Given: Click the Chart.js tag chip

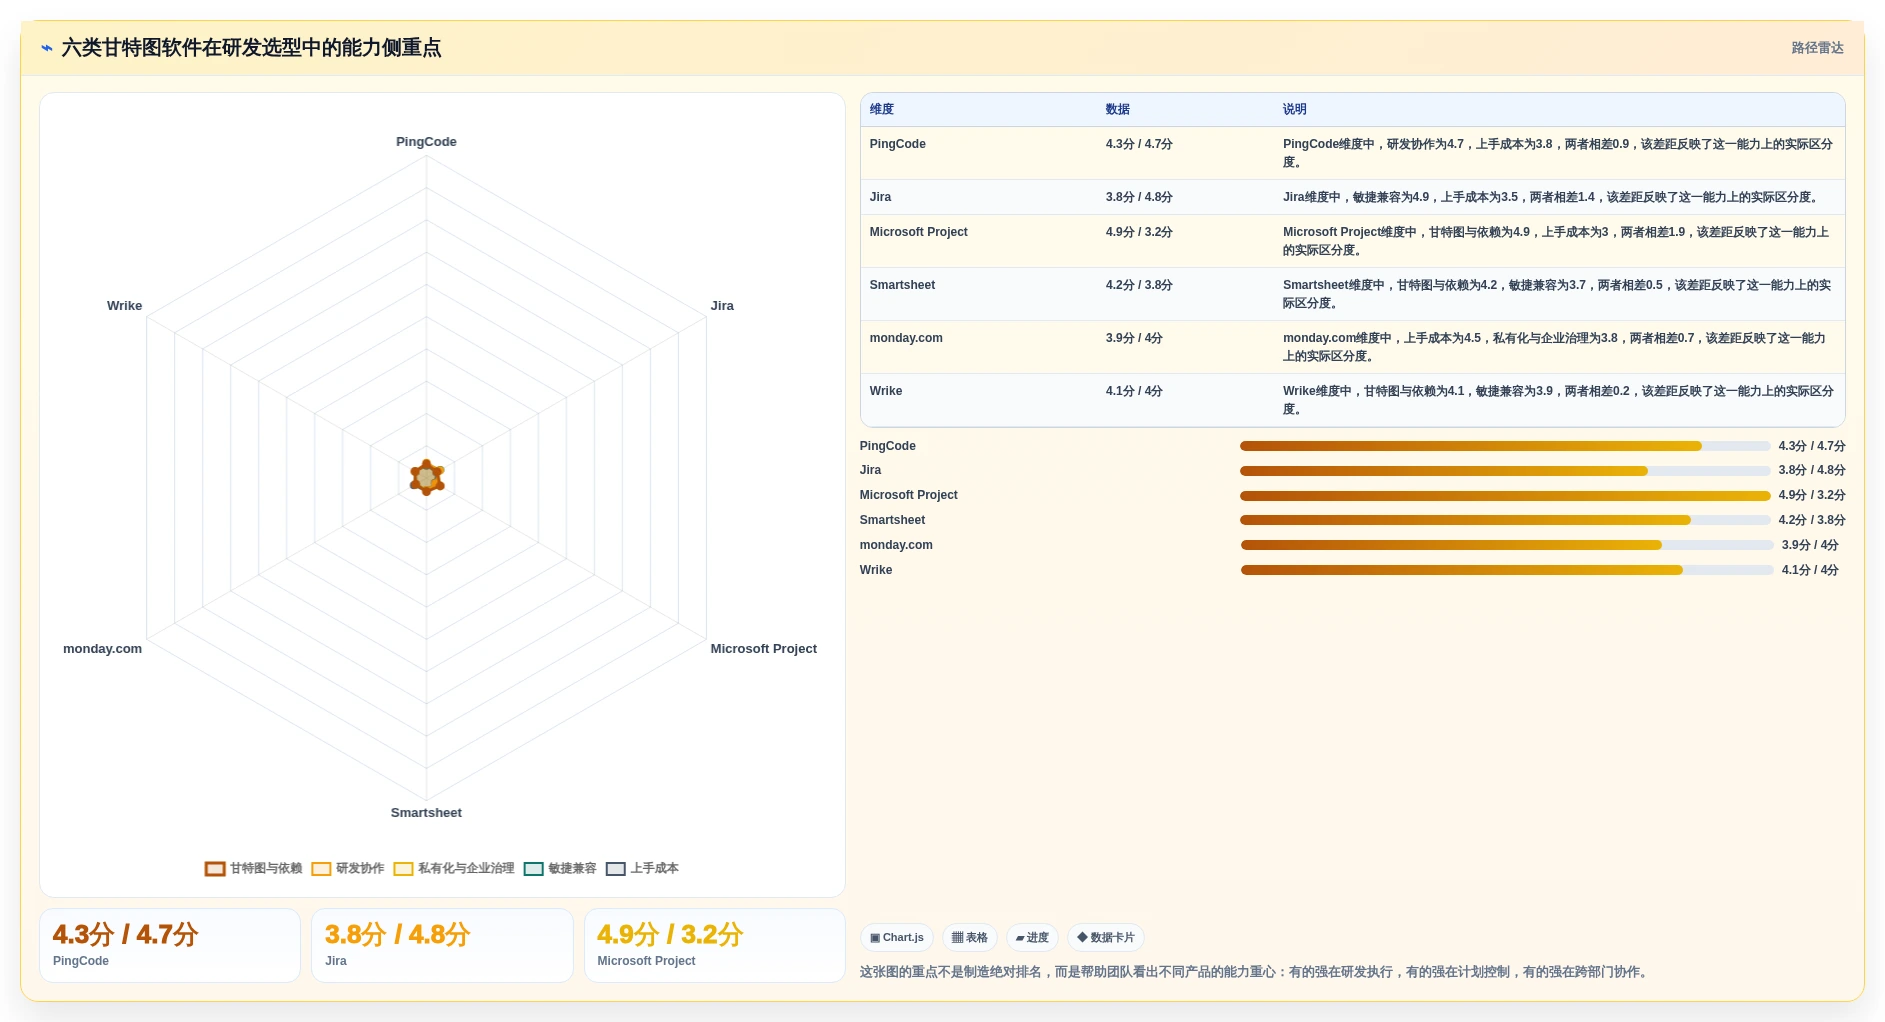Looking at the screenshot, I should [897, 938].
